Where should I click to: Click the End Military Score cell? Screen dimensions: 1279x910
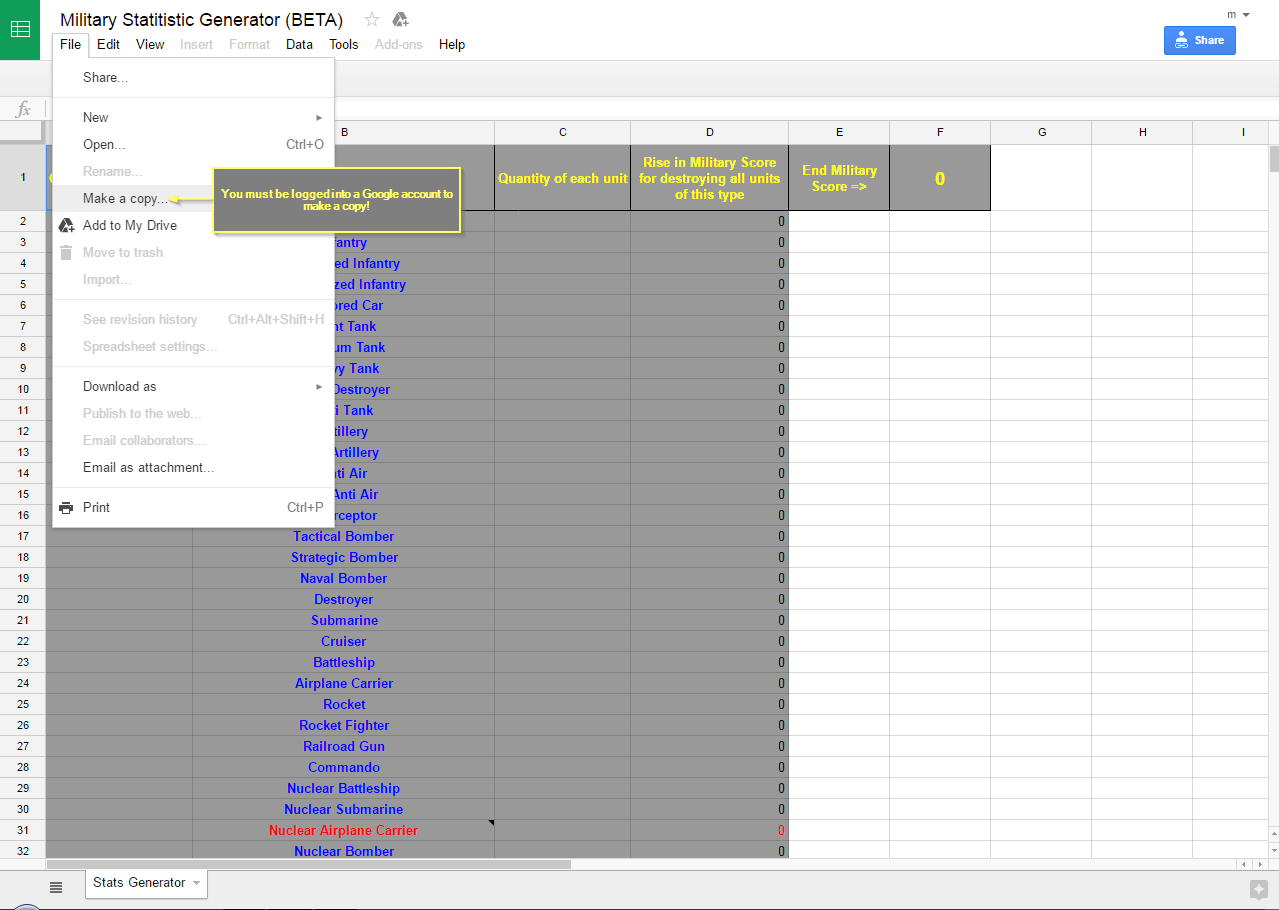click(839, 178)
